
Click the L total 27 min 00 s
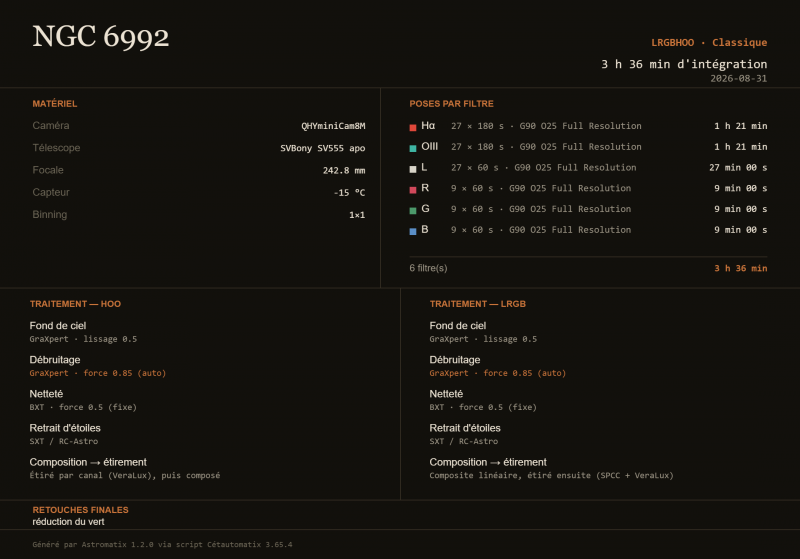coord(738,168)
